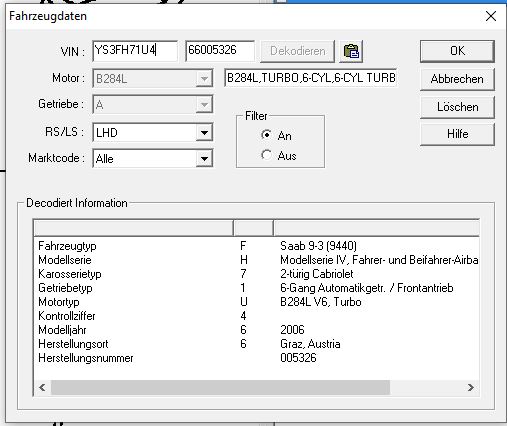Viewport: 507px width, 426px height.
Task: Click the paste VIN clipboard icon
Action: tap(351, 51)
